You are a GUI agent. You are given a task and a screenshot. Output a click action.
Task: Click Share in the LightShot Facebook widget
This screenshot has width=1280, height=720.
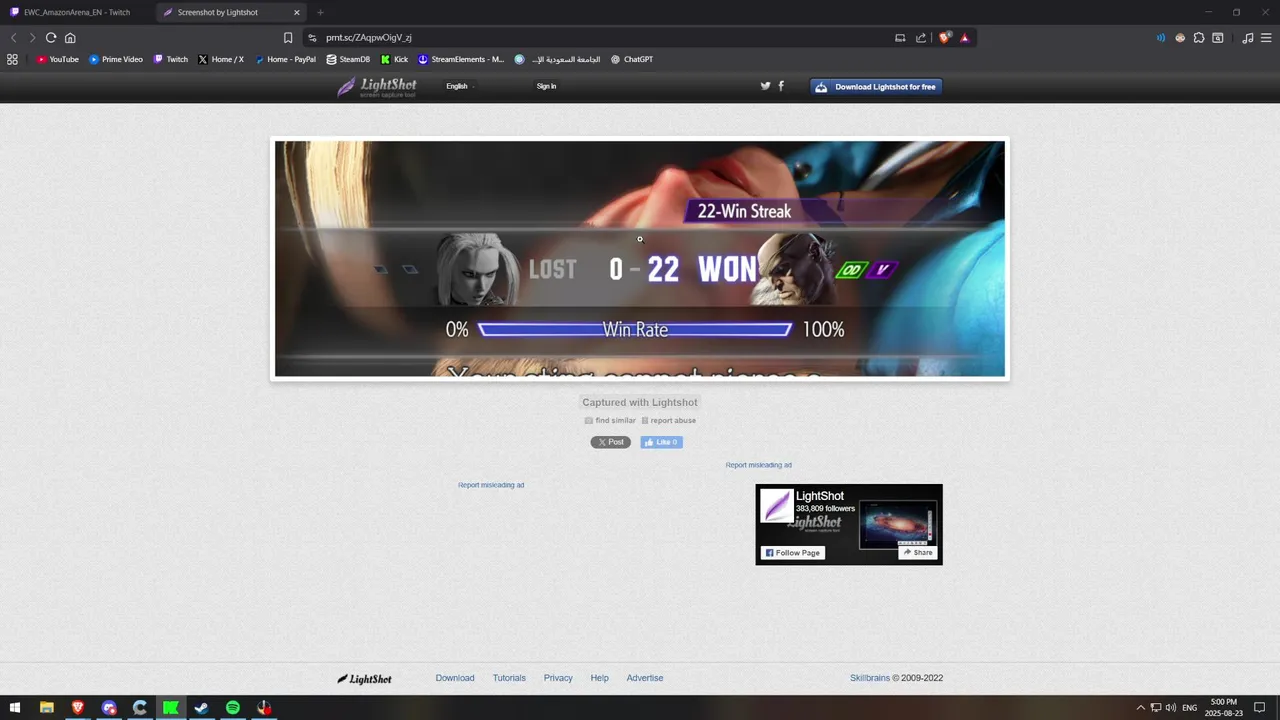point(917,553)
